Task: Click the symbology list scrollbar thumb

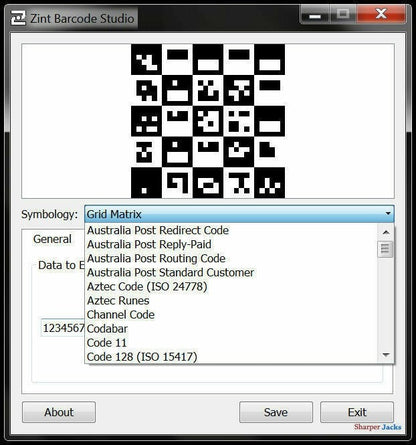Action: (385, 249)
